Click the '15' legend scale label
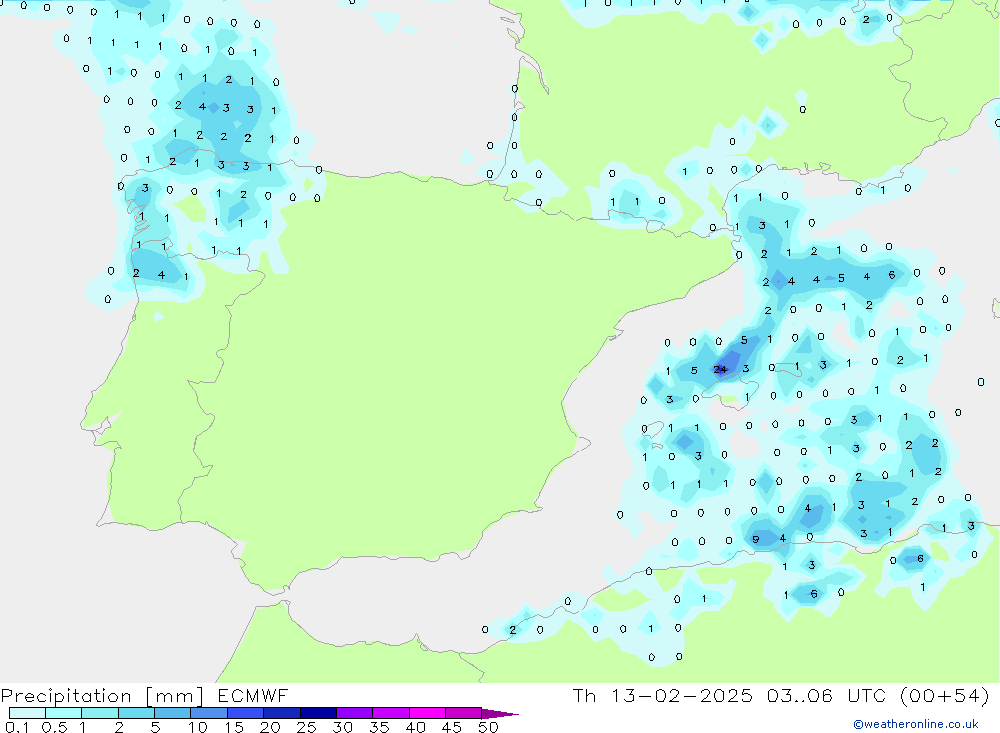The image size is (1000, 733). 234,727
